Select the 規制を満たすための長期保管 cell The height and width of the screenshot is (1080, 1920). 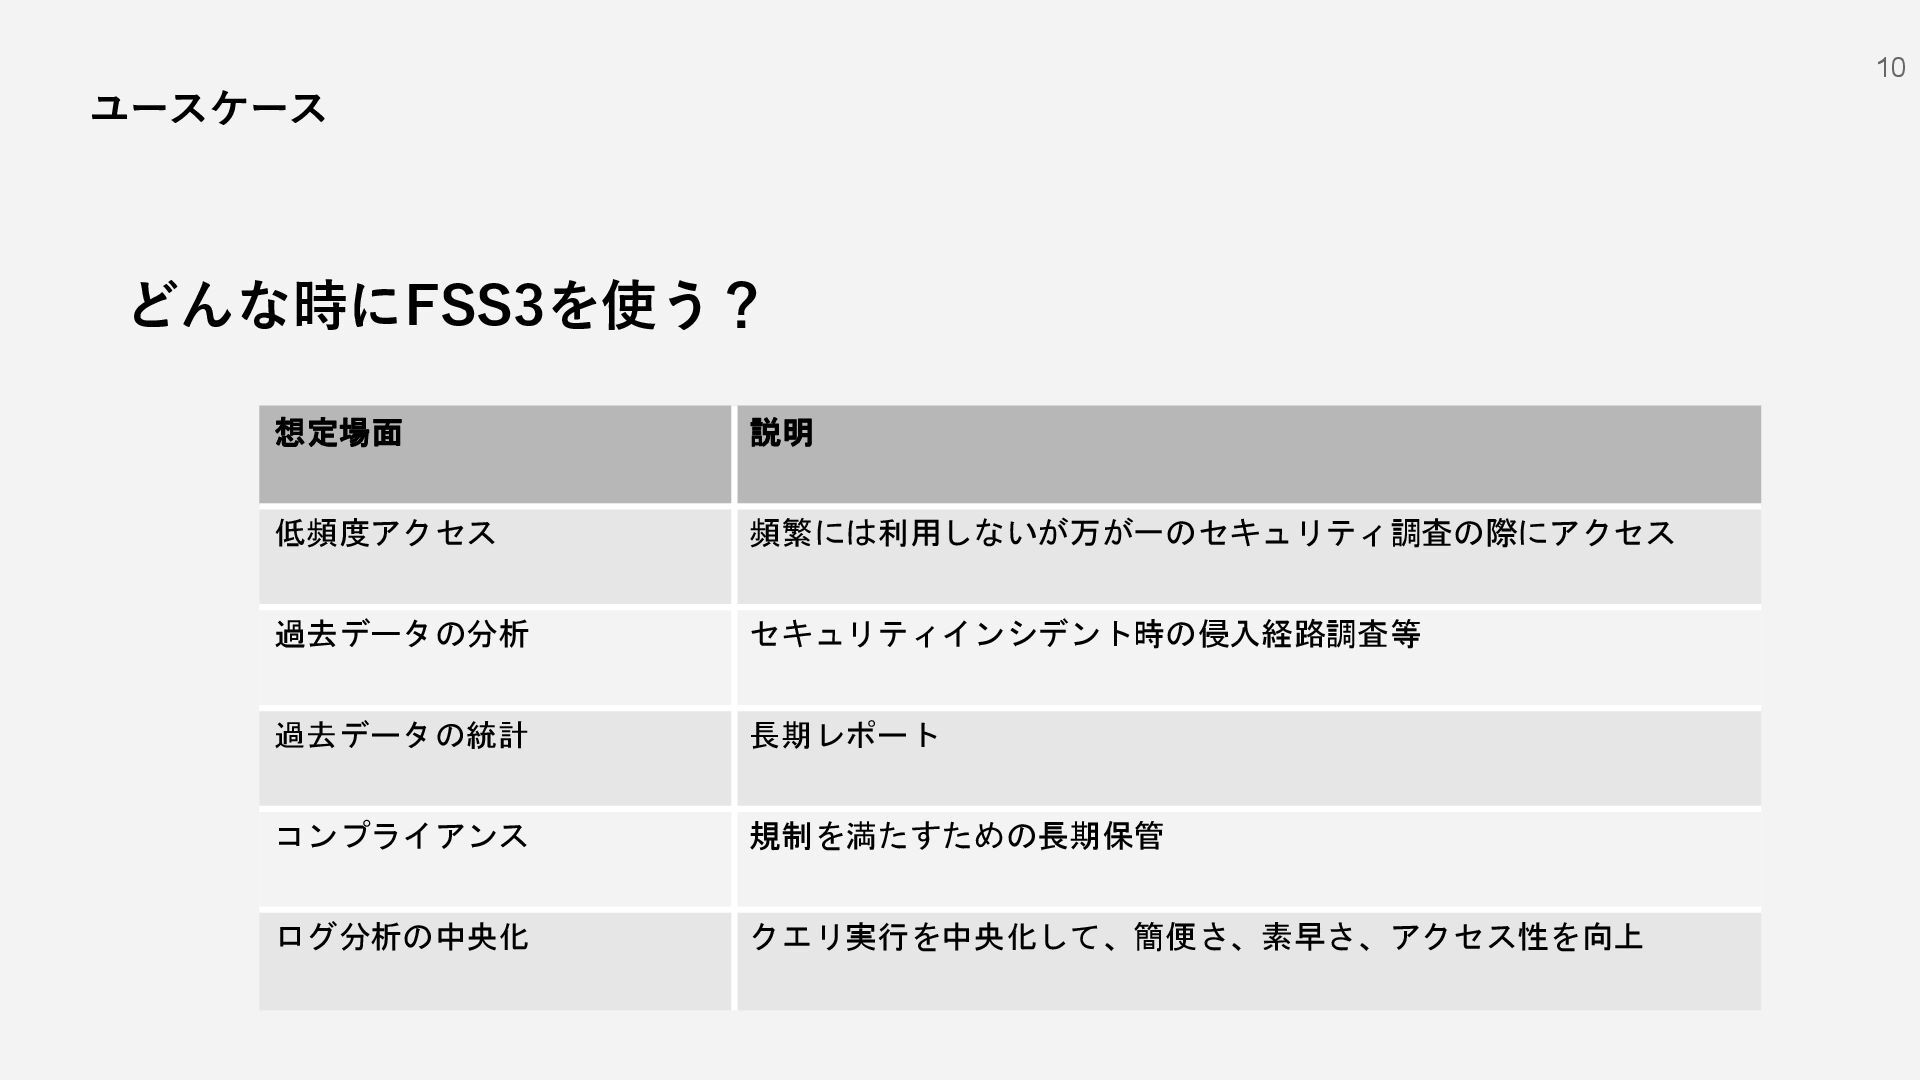coord(1249,859)
